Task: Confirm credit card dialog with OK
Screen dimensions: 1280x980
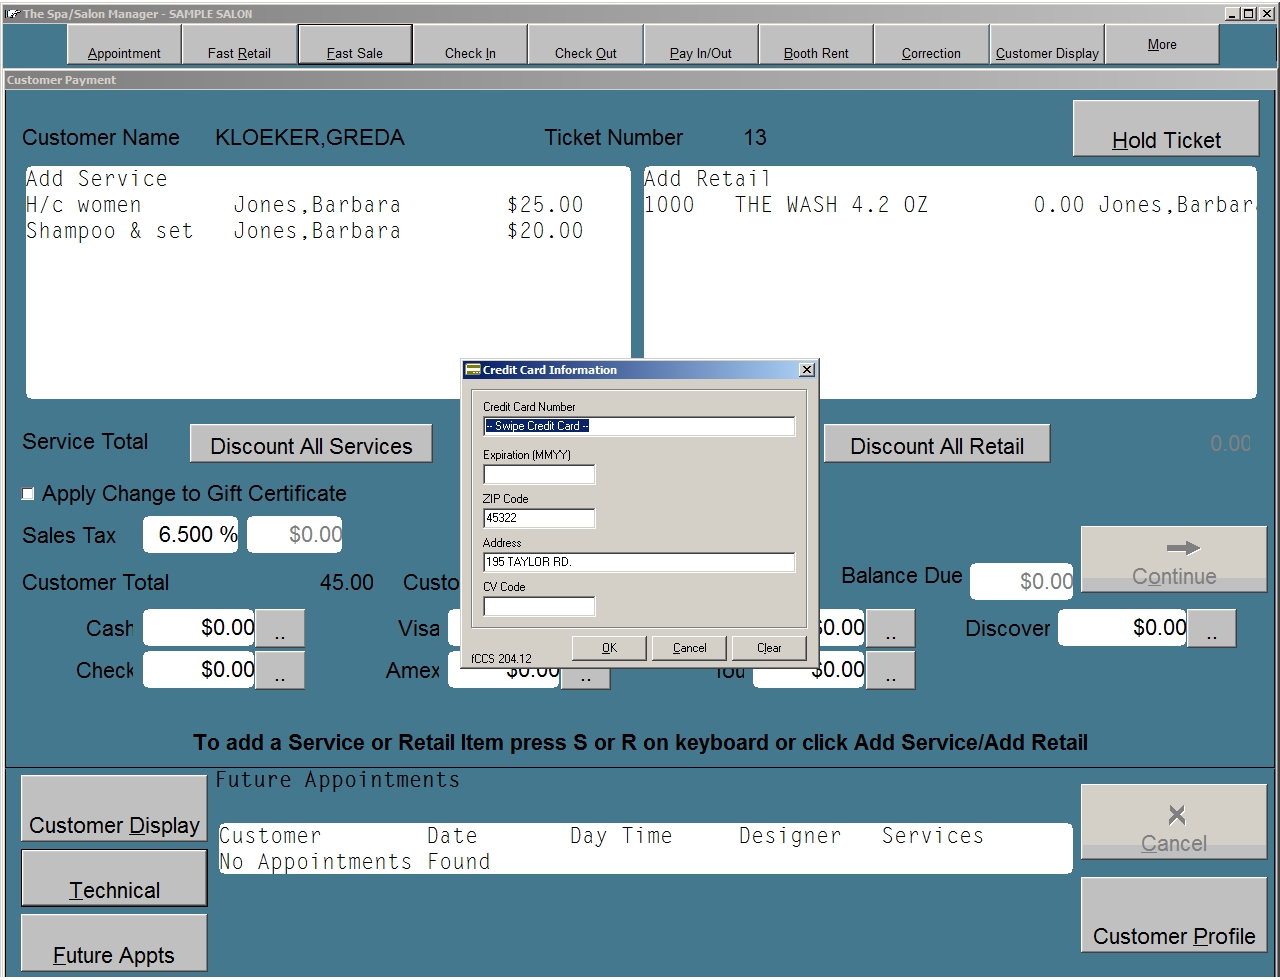Action: [609, 648]
